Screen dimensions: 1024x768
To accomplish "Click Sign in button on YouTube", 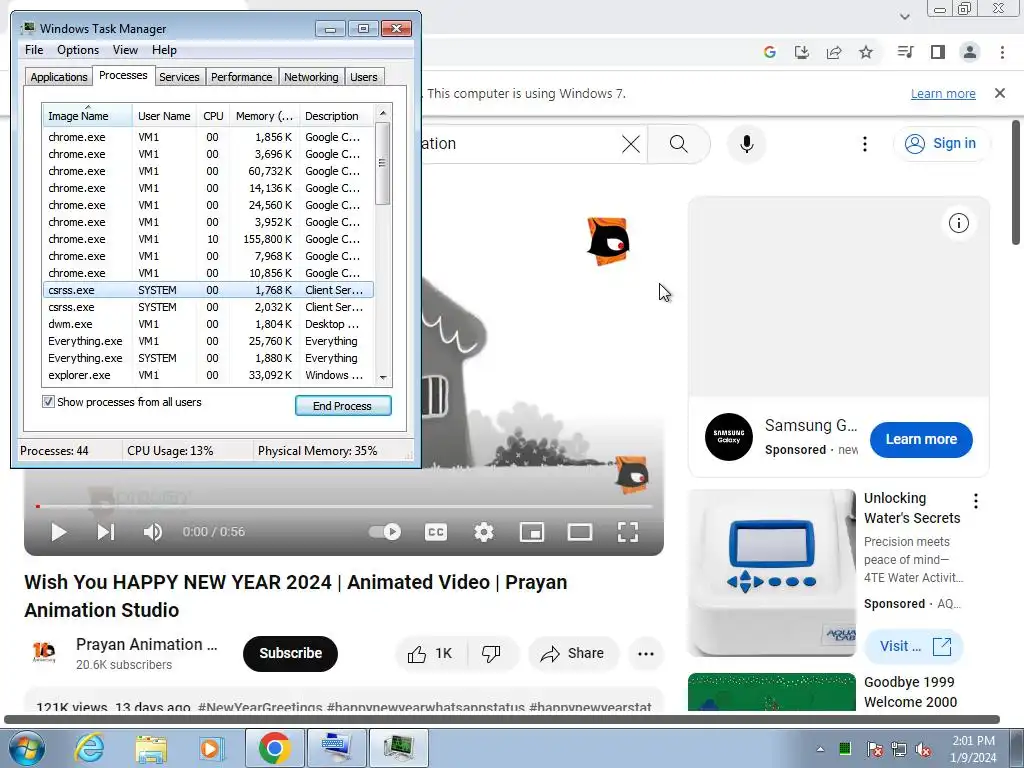I will click(941, 144).
